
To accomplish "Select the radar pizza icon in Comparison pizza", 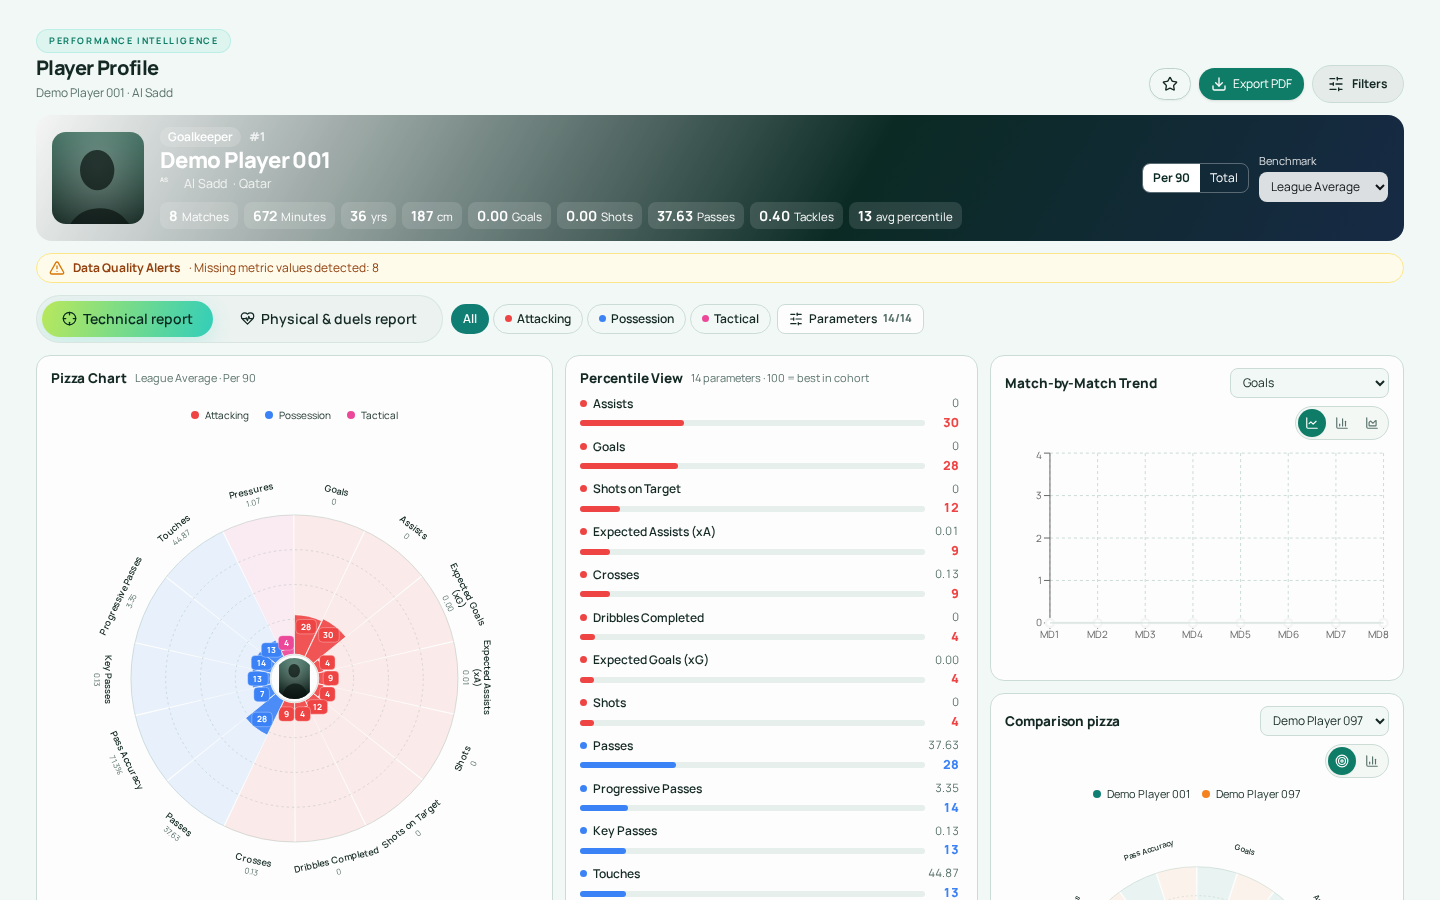I will pyautogui.click(x=1342, y=761).
